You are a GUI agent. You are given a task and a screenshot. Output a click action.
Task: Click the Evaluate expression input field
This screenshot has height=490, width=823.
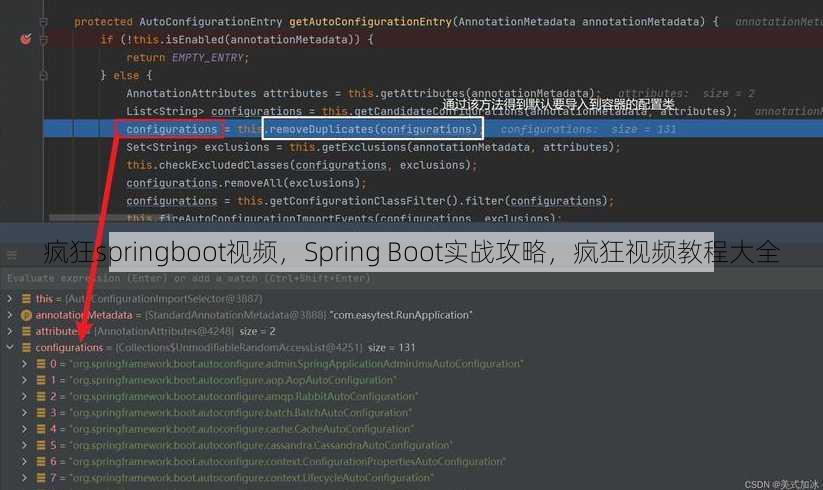[412, 279]
